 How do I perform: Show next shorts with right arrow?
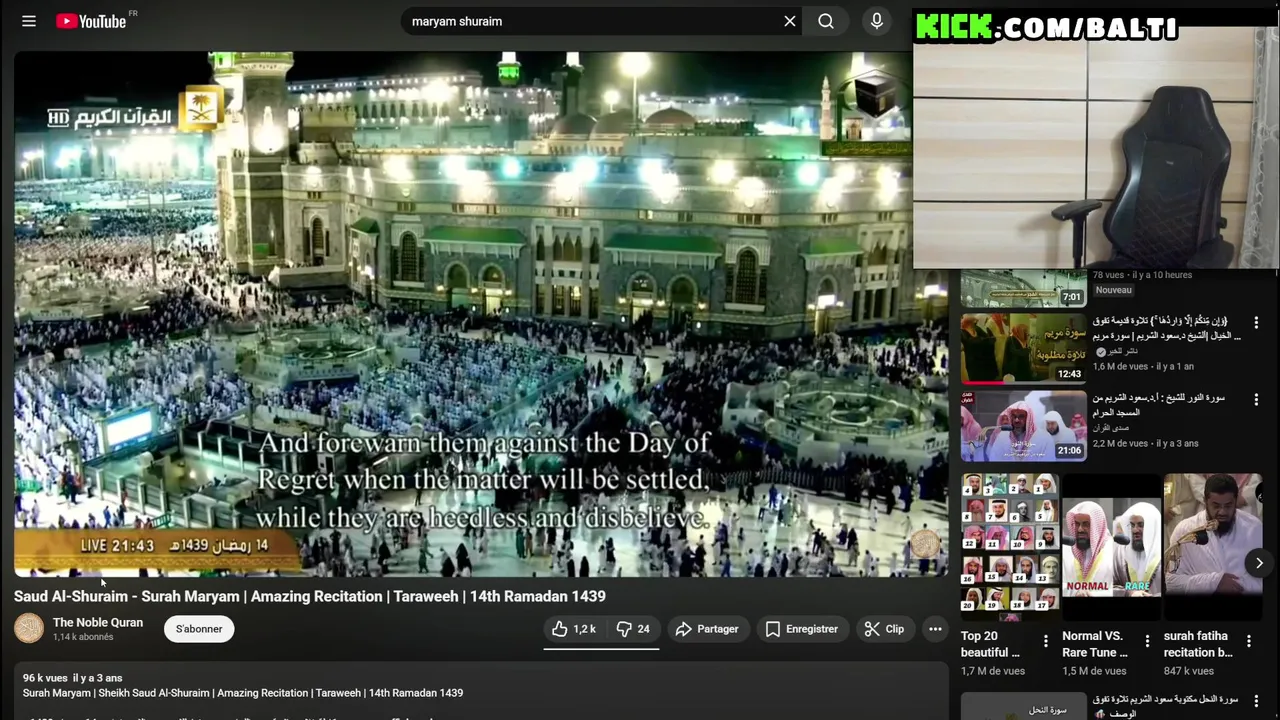pos(1259,563)
